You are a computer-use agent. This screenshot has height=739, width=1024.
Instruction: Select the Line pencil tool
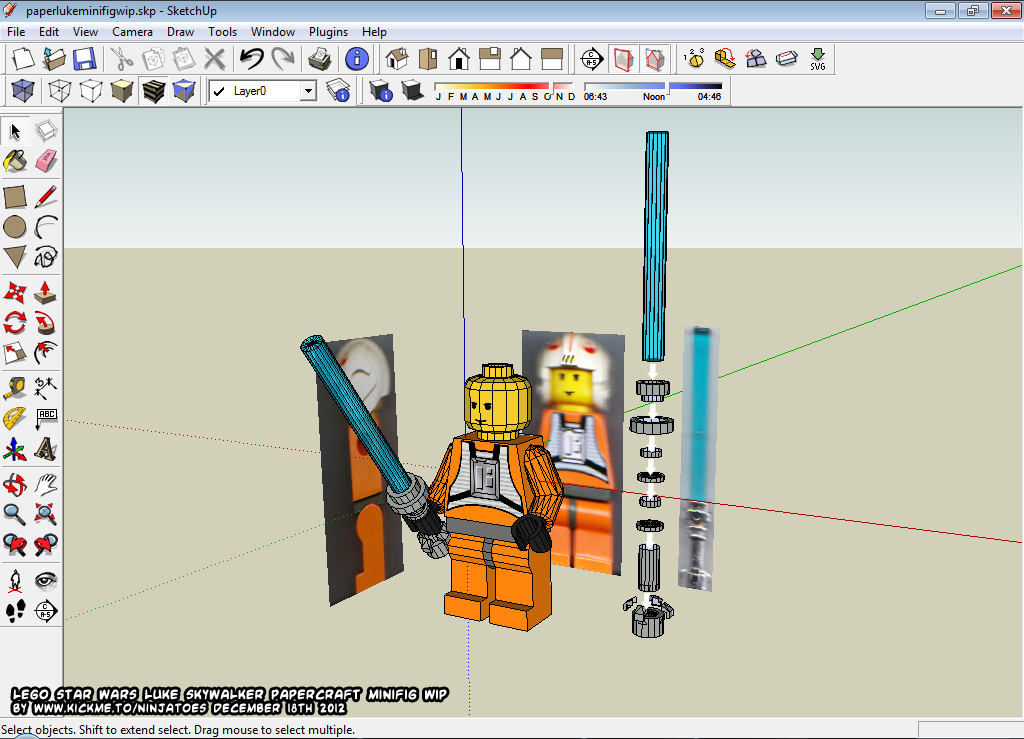(x=46, y=197)
